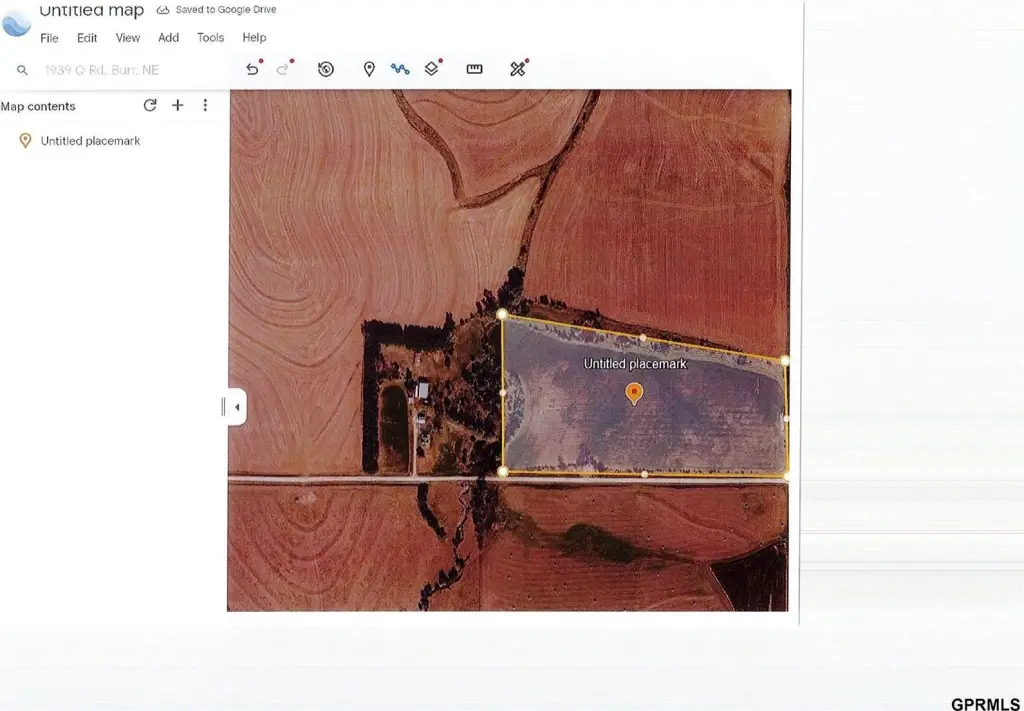Screen dimensions: 1024x711
Task: Select the Add placemark pin tool
Action: tap(369, 69)
